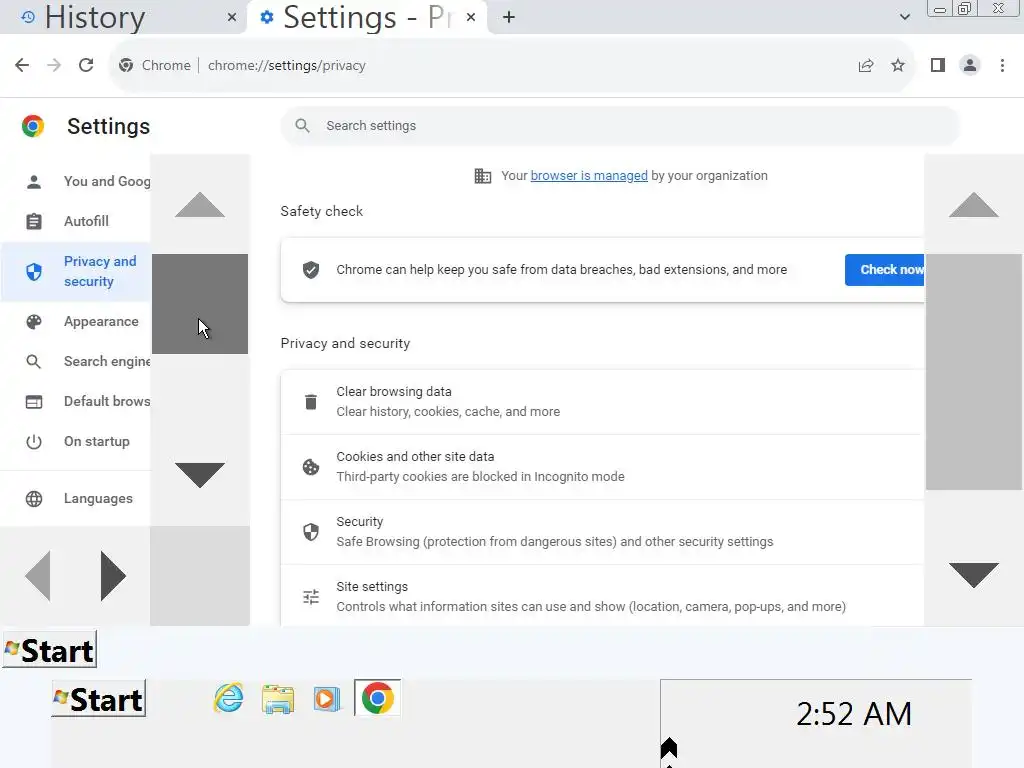Open the side panel icon
The width and height of the screenshot is (1024, 768).
pyautogui.click(x=938, y=65)
